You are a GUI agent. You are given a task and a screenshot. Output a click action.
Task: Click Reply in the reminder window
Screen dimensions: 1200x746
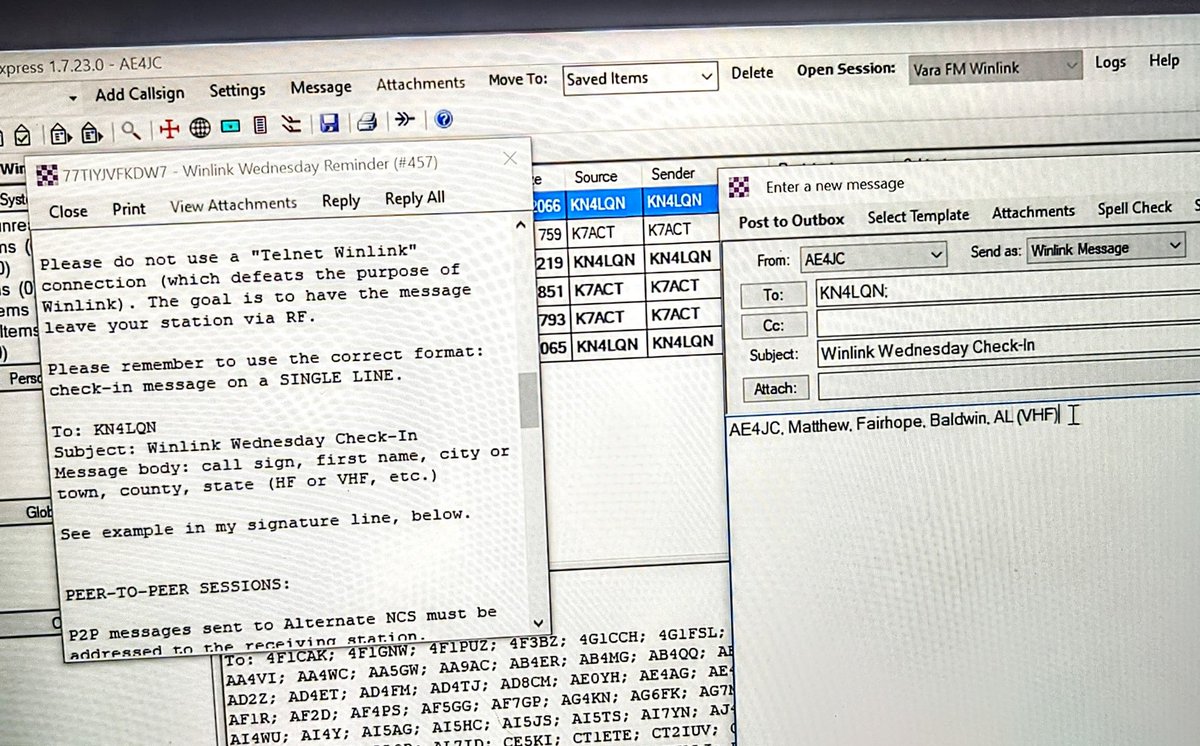341,201
